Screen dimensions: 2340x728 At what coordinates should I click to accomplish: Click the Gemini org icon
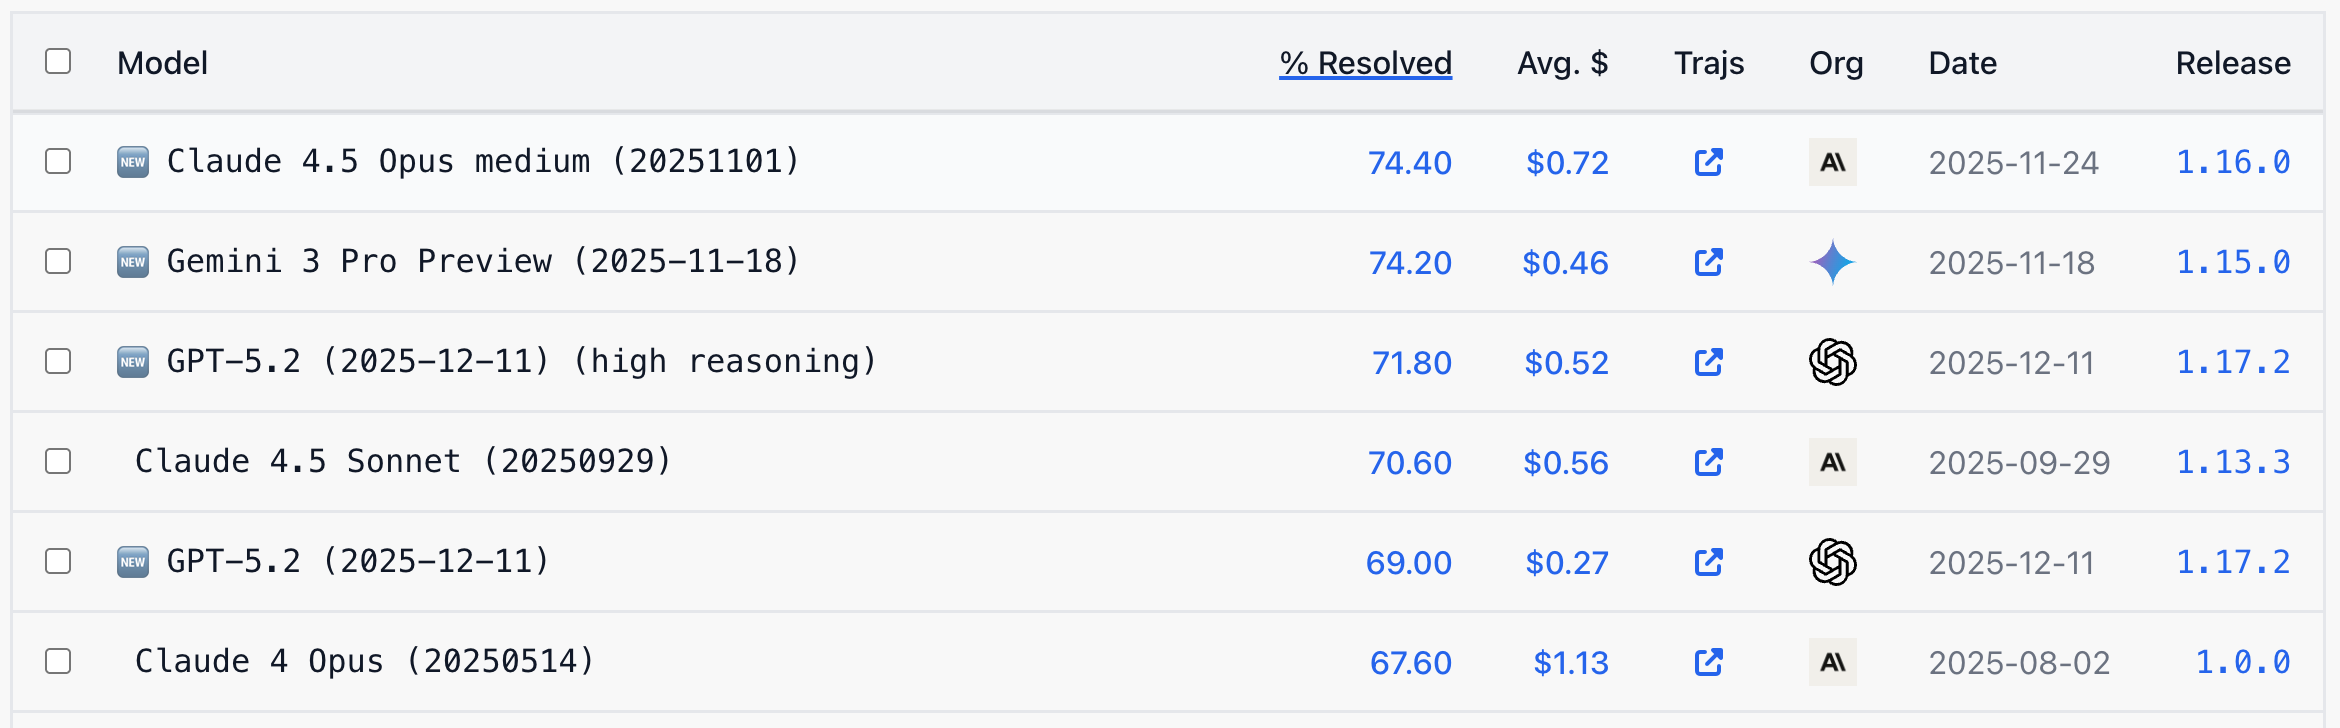pos(1832,262)
